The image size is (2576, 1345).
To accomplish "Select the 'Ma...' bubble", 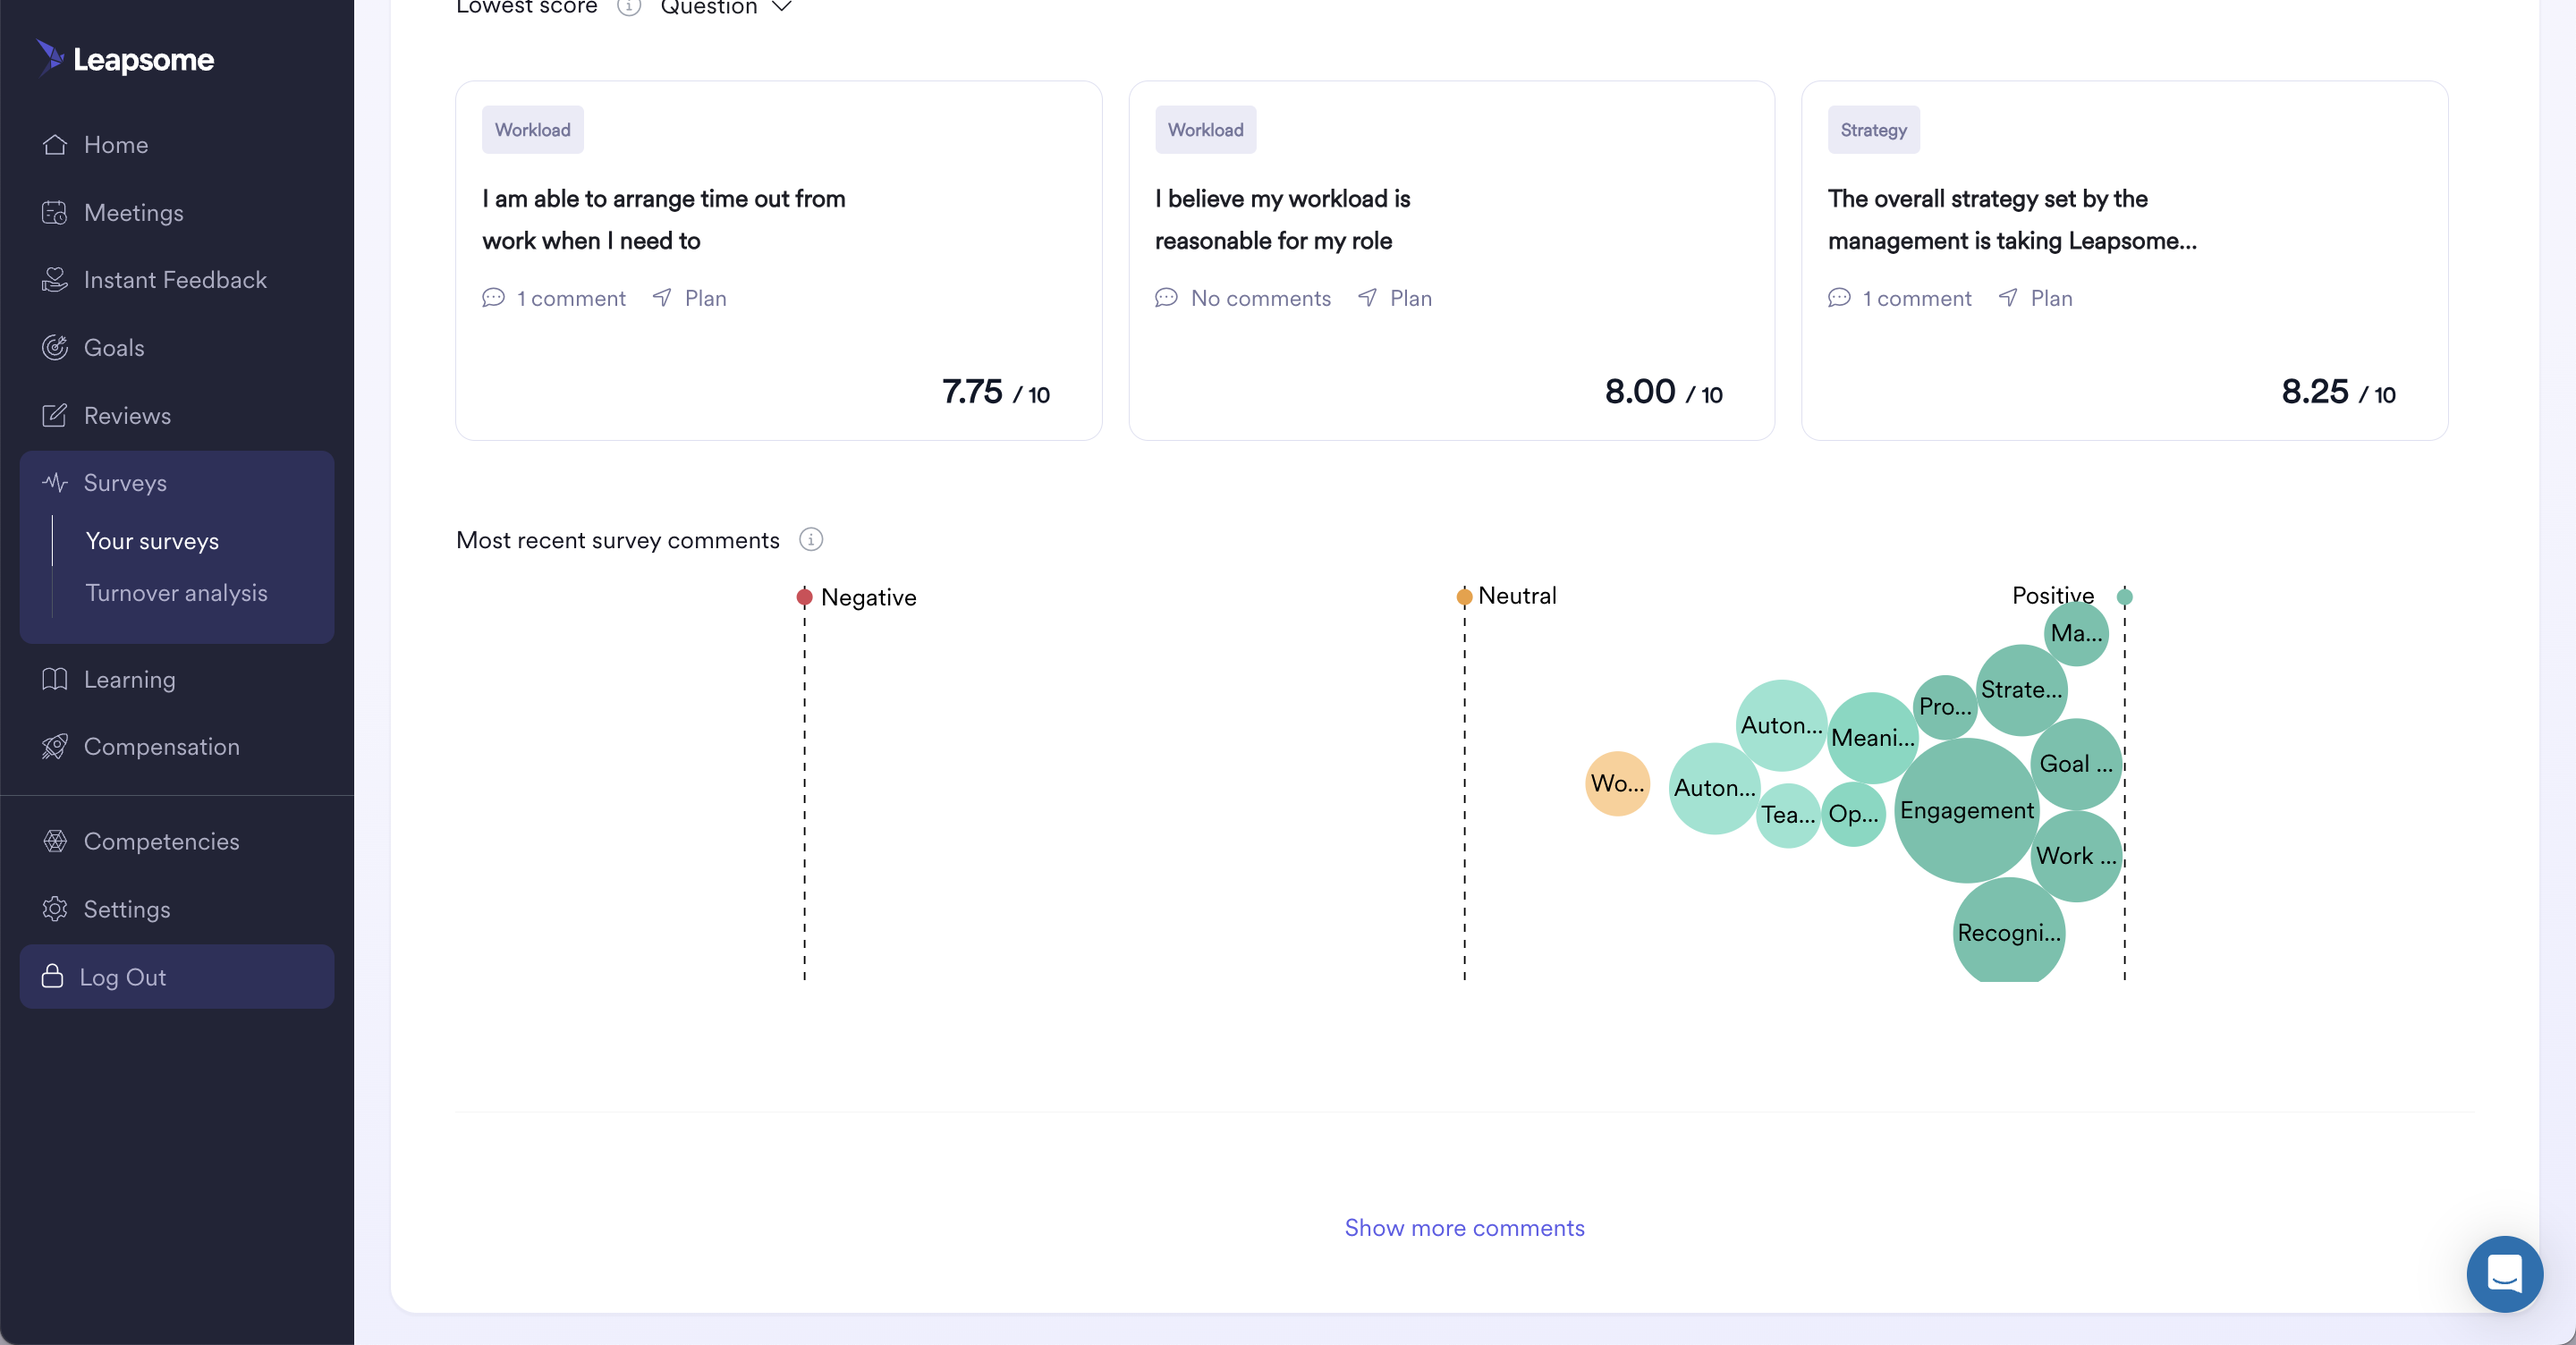I will pos(2076,633).
